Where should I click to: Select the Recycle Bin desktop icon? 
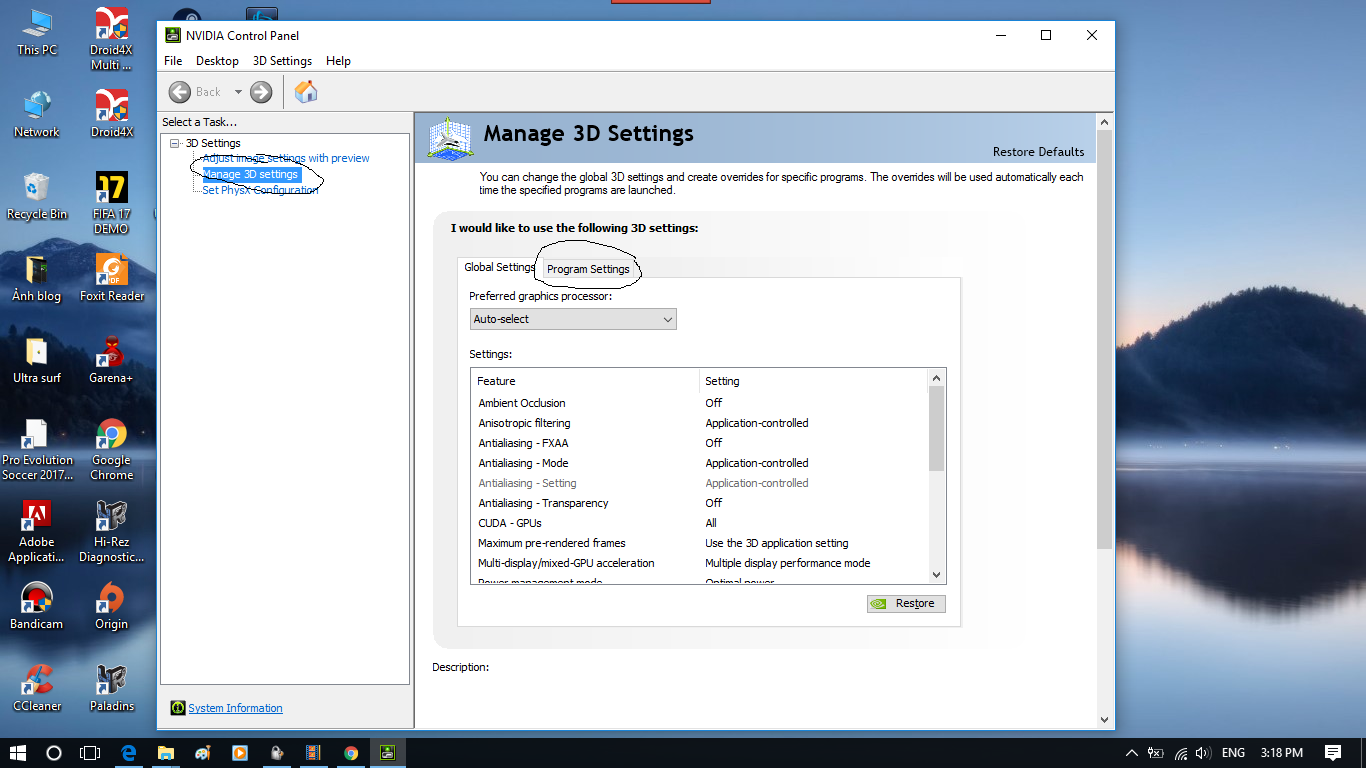tap(37, 197)
